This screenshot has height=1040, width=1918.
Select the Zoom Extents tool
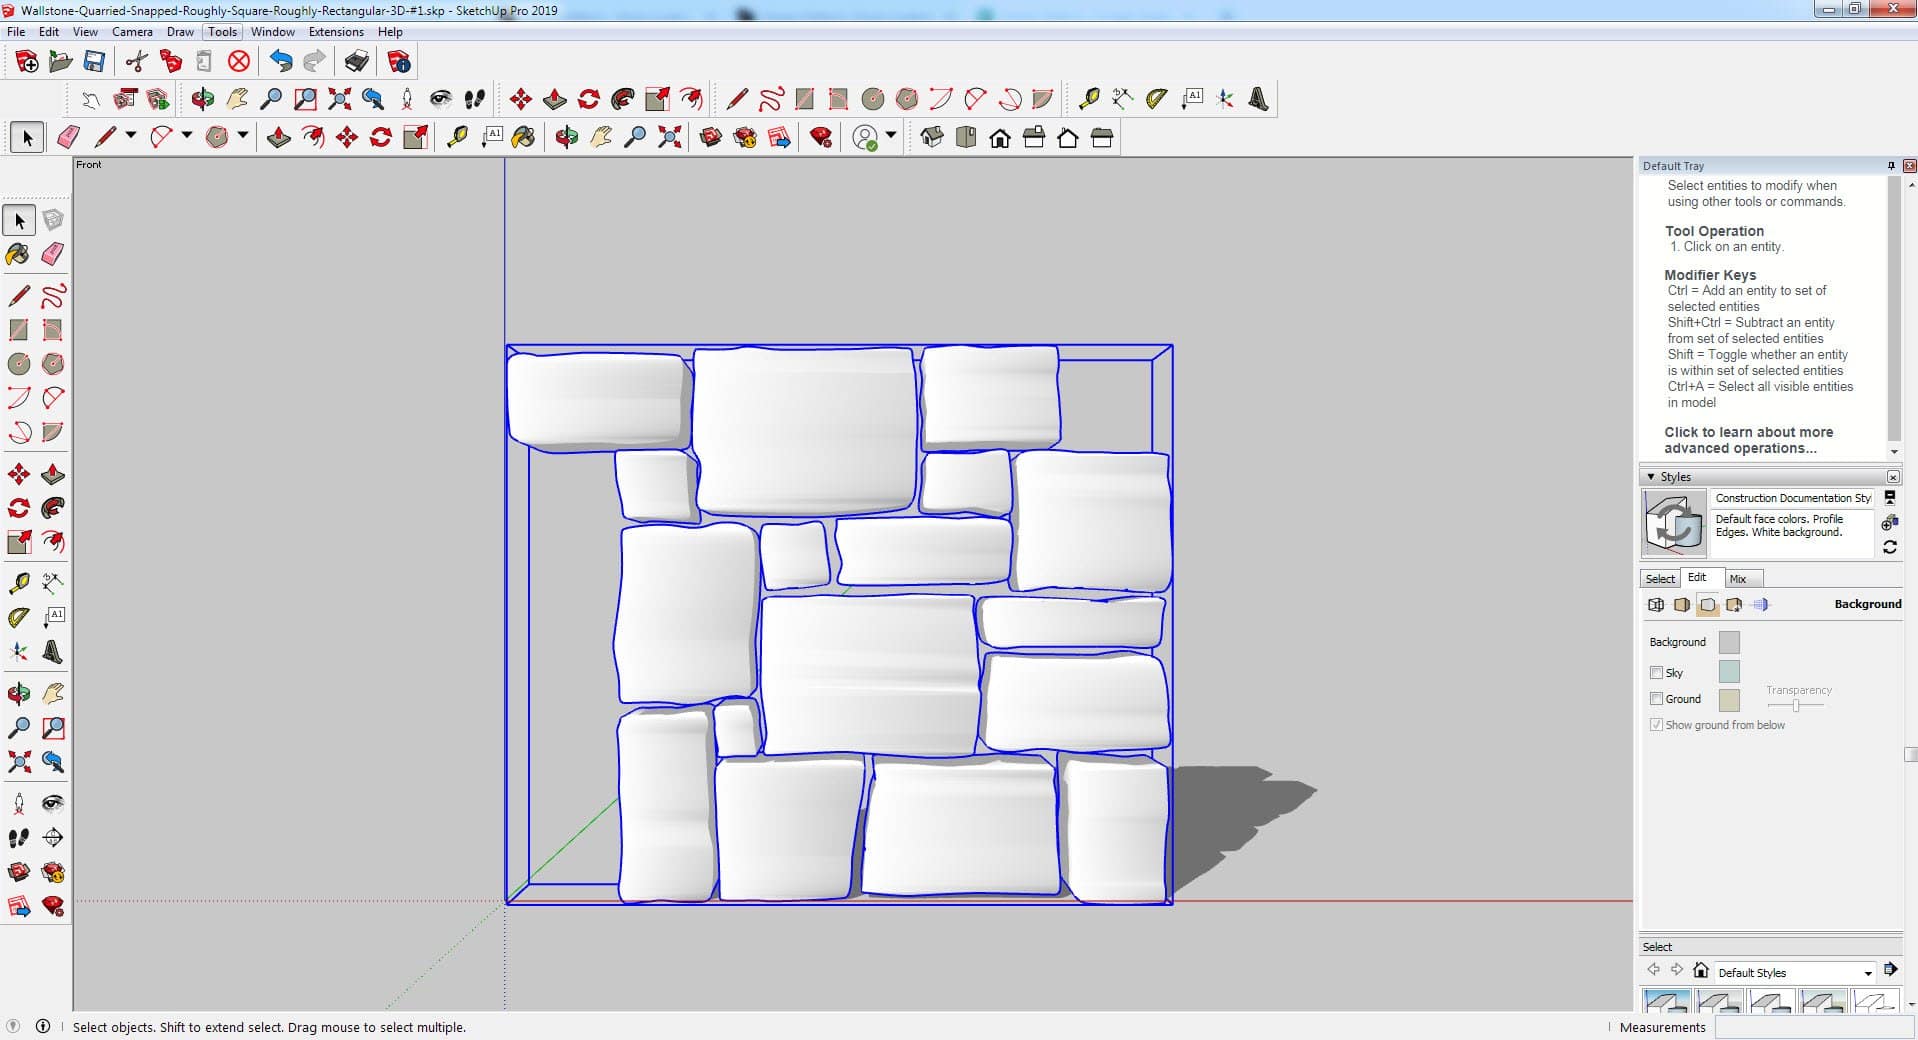[18, 763]
